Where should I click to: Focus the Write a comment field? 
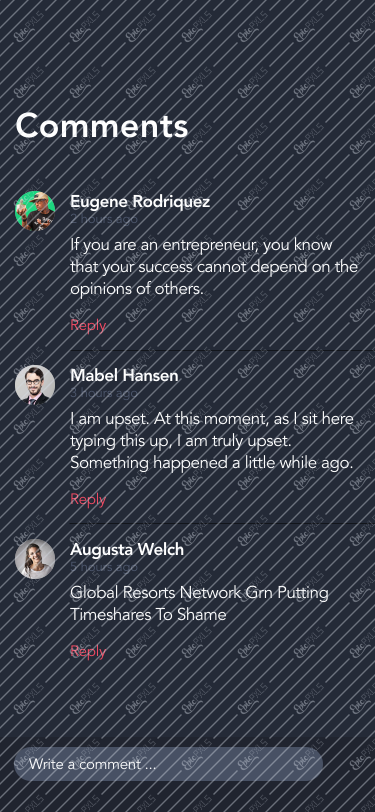pyautogui.click(x=168, y=764)
